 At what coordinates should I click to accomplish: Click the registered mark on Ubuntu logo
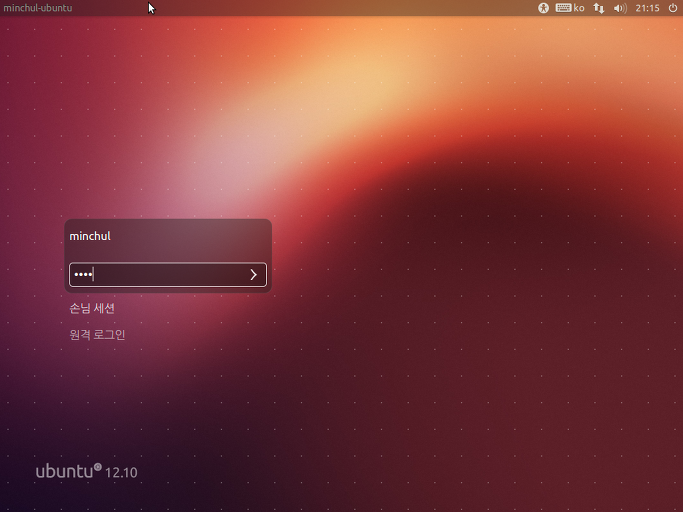pyautogui.click(x=98, y=466)
